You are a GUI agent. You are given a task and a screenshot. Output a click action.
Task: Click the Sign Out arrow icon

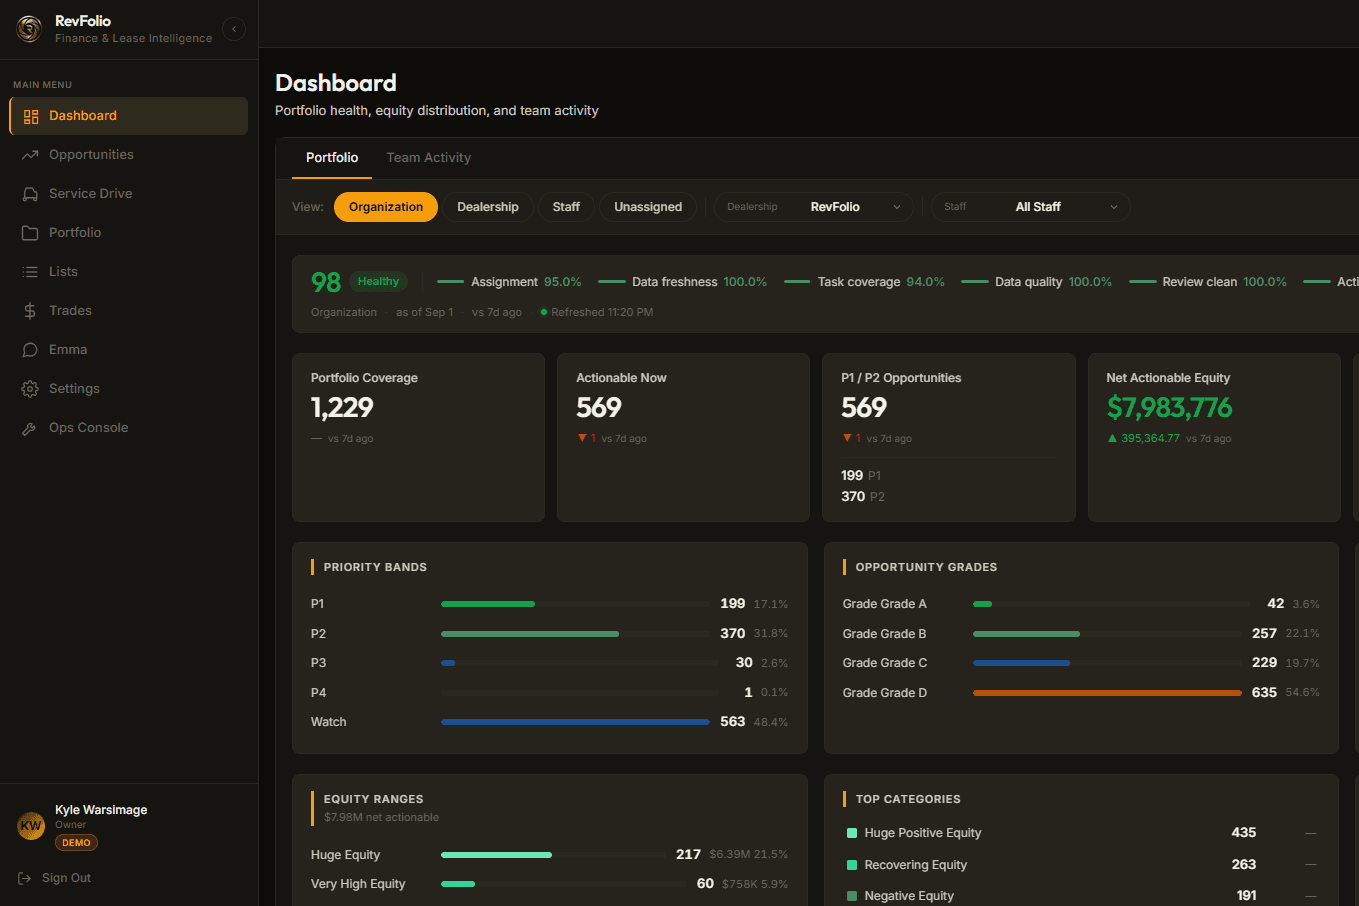point(25,878)
